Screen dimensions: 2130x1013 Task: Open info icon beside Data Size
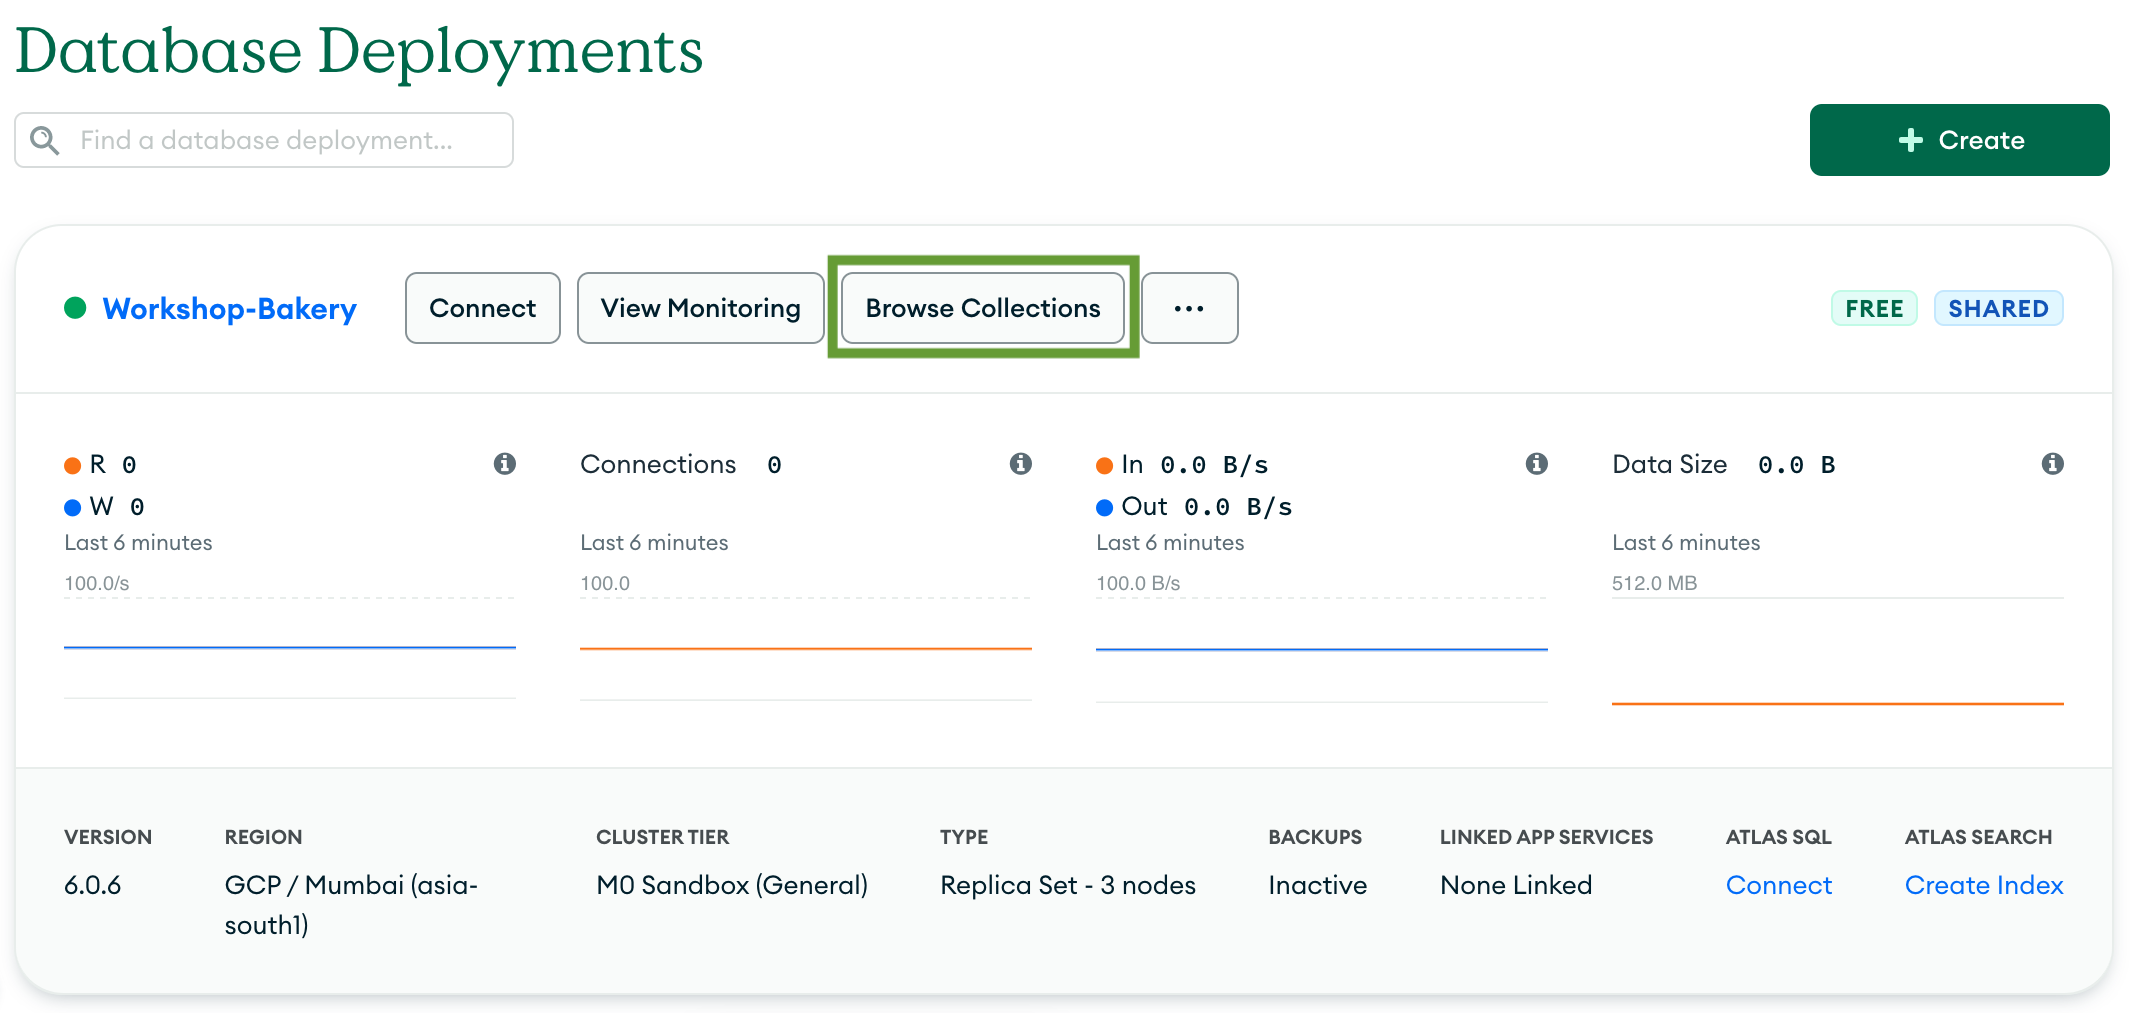(2053, 463)
